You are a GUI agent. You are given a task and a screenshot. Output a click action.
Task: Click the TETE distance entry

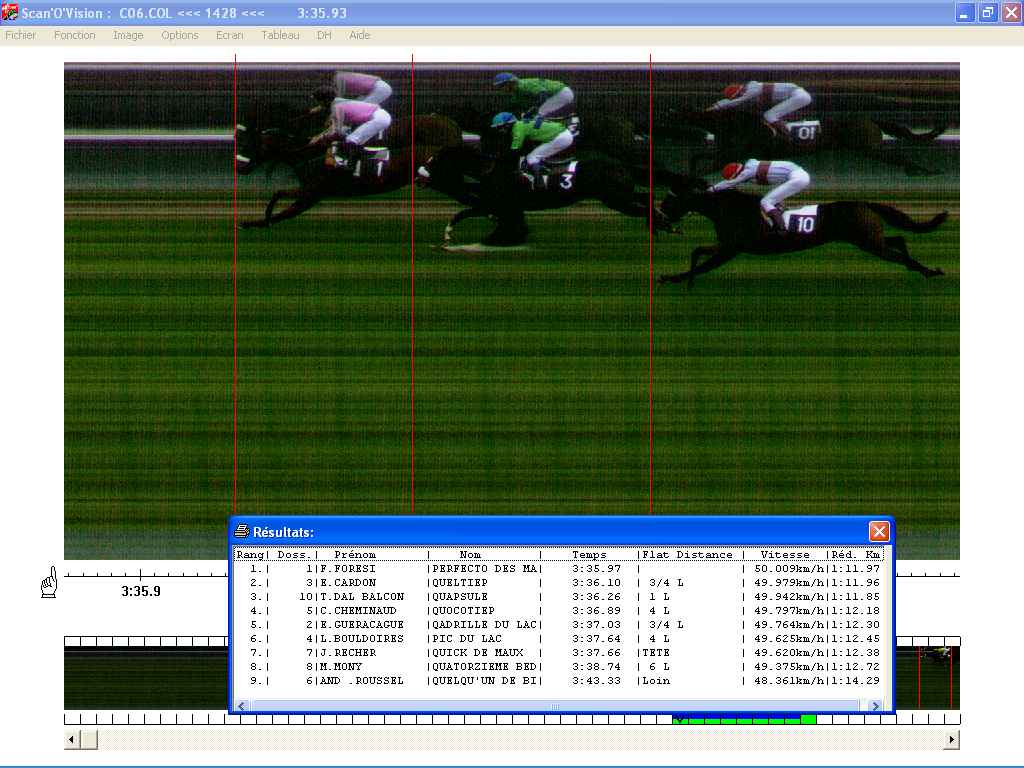(x=656, y=652)
